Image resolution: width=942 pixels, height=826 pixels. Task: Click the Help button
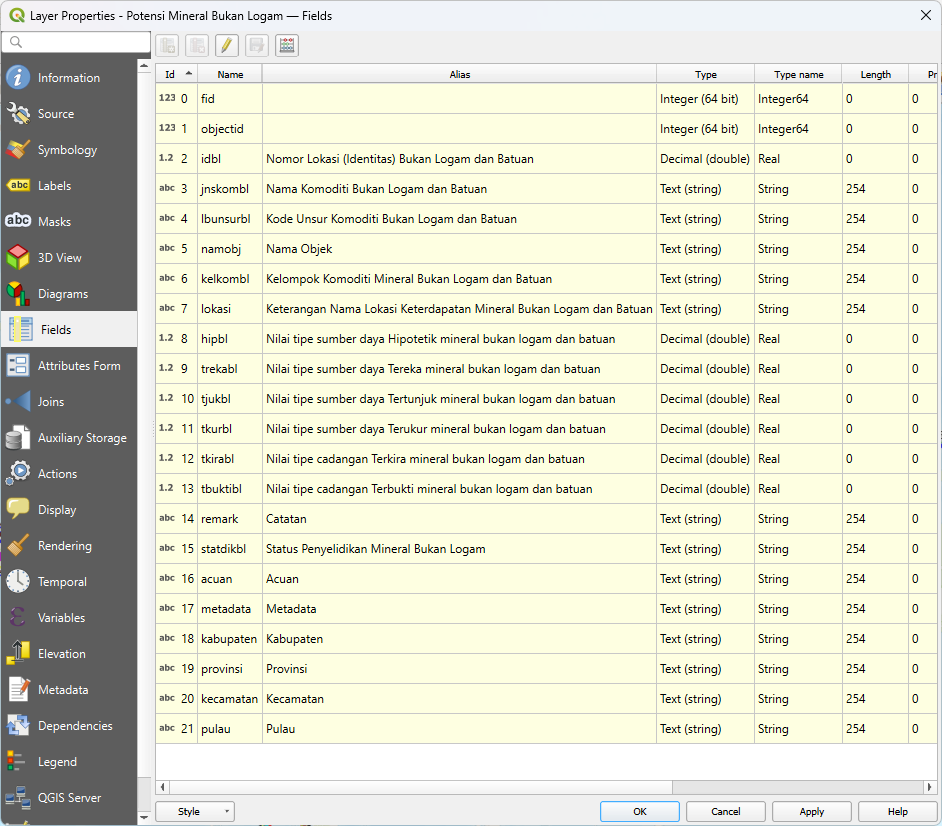point(897,812)
